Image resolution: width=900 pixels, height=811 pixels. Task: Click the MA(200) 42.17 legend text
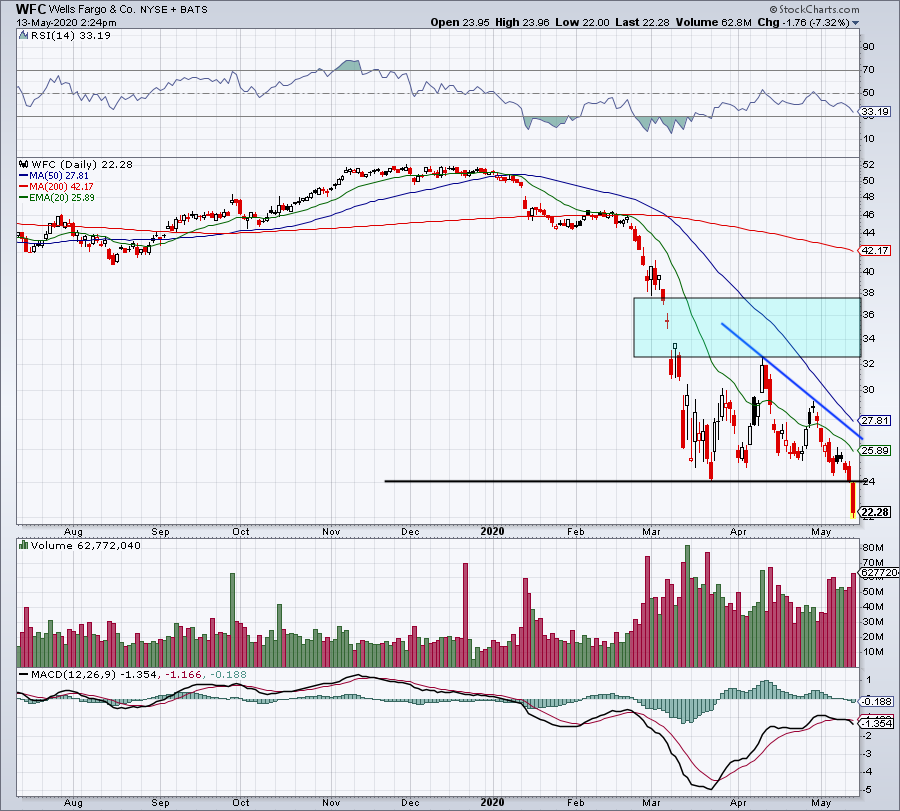[x=61, y=187]
